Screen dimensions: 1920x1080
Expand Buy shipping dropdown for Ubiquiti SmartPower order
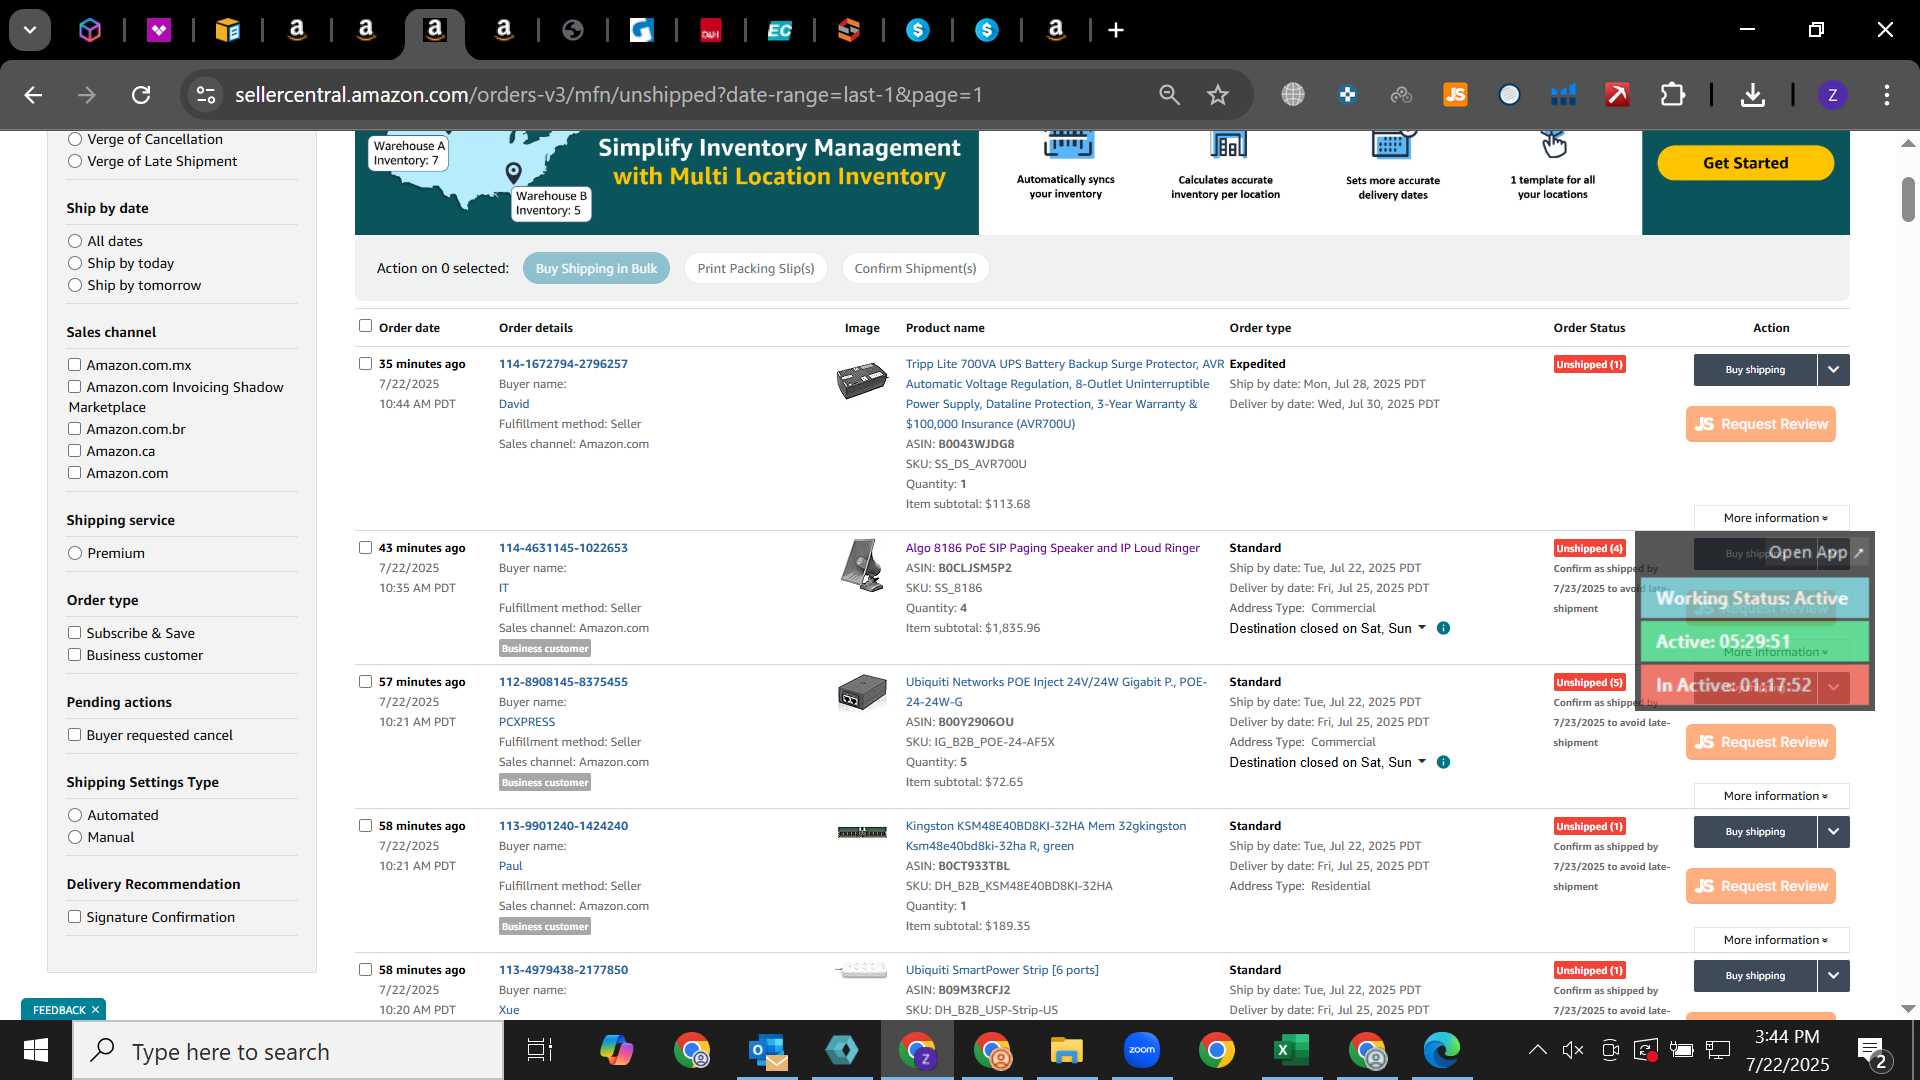pyautogui.click(x=1833, y=976)
